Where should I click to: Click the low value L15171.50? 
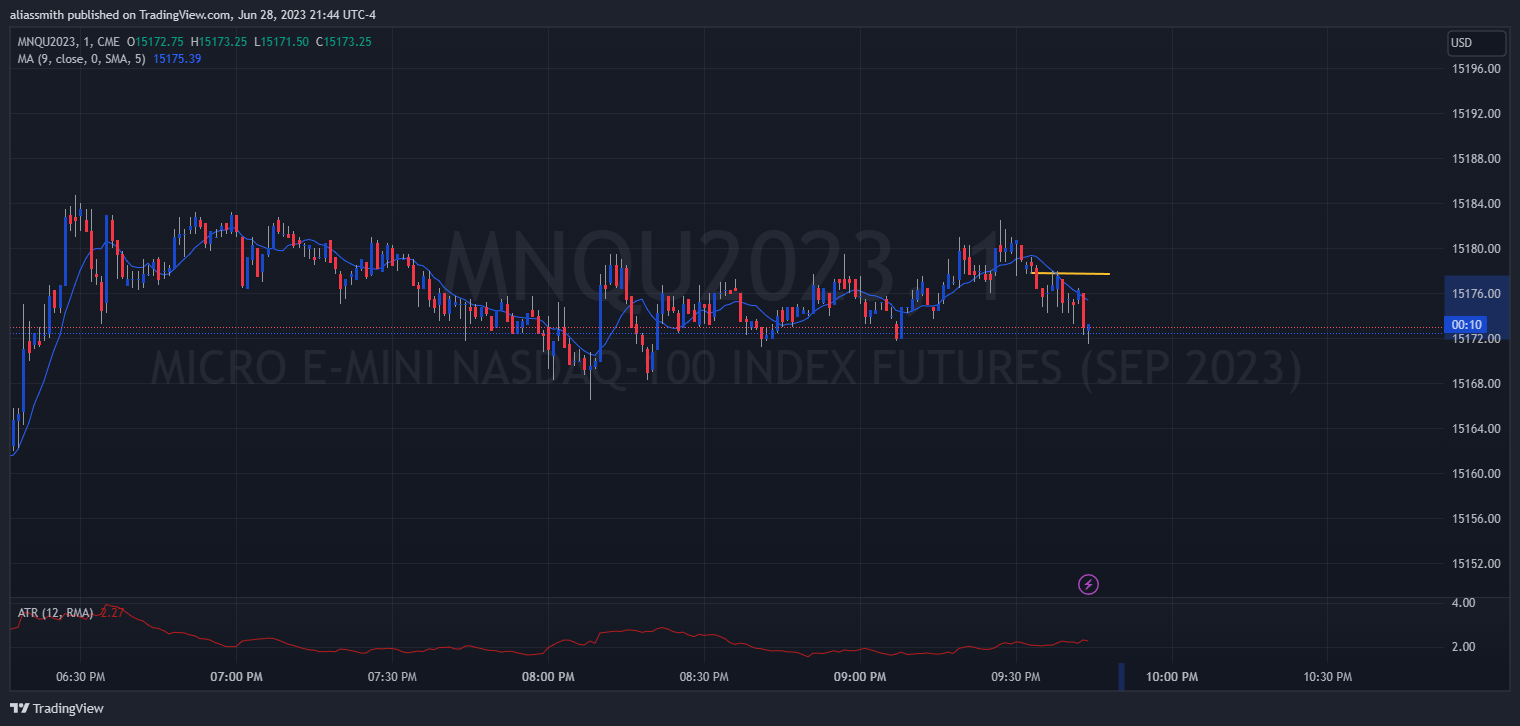point(281,41)
